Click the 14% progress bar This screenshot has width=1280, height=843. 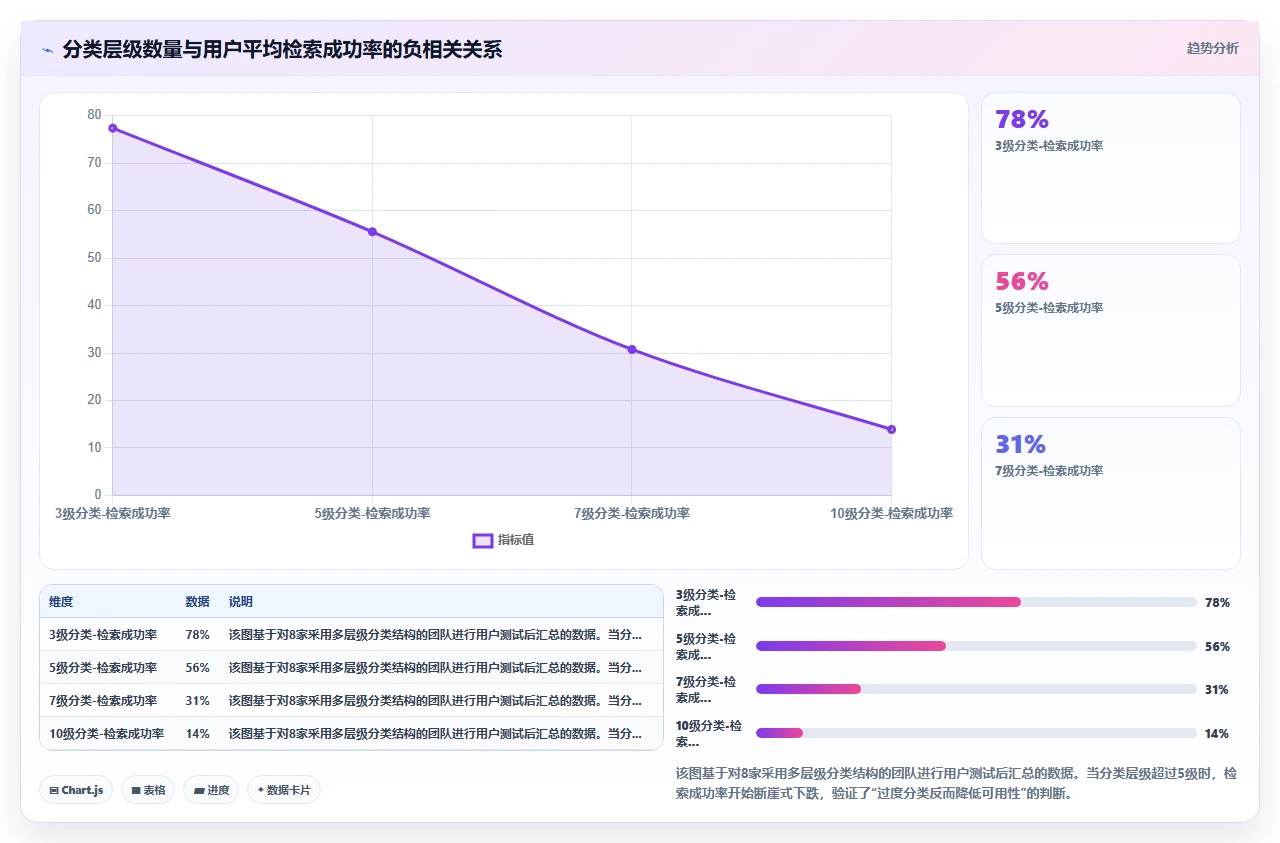tap(976, 733)
